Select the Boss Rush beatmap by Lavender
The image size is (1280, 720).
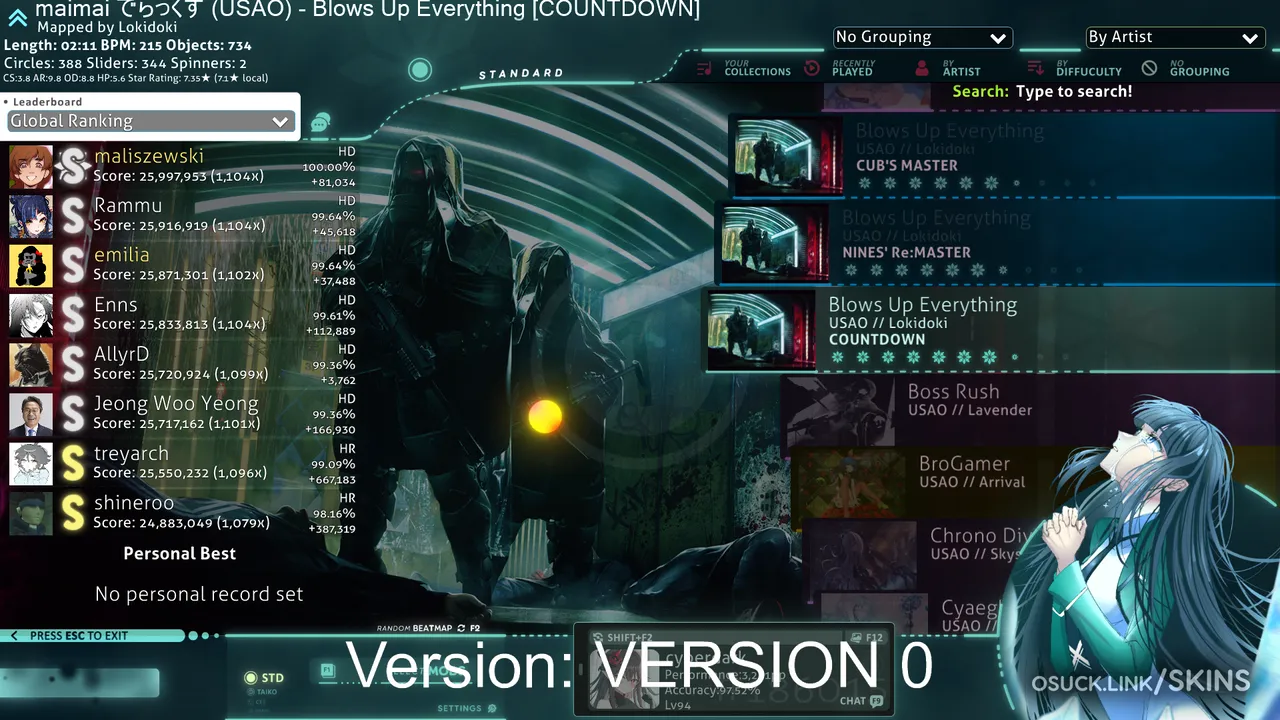tap(1030, 410)
